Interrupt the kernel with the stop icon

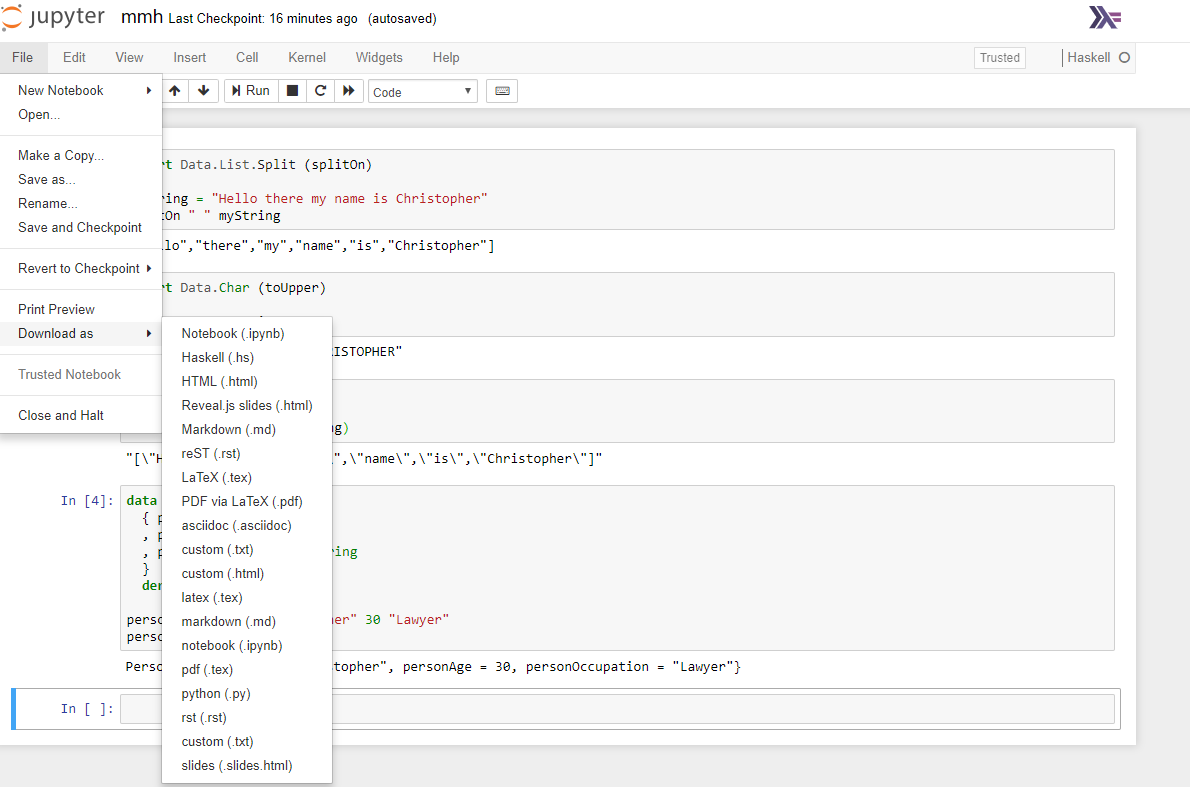pos(292,91)
